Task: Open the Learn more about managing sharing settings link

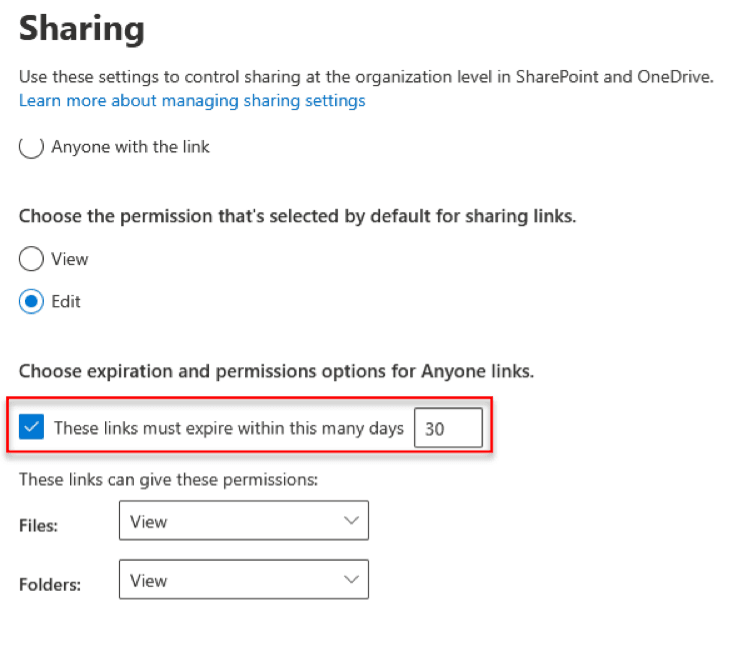Action: (192, 101)
